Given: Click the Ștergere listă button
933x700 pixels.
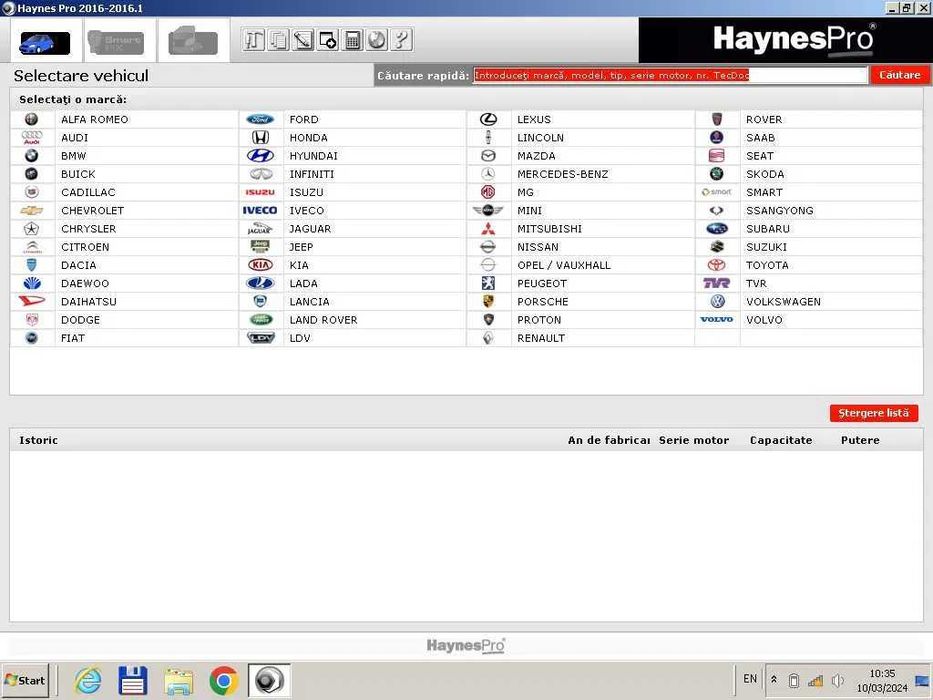Looking at the screenshot, I should (873, 413).
